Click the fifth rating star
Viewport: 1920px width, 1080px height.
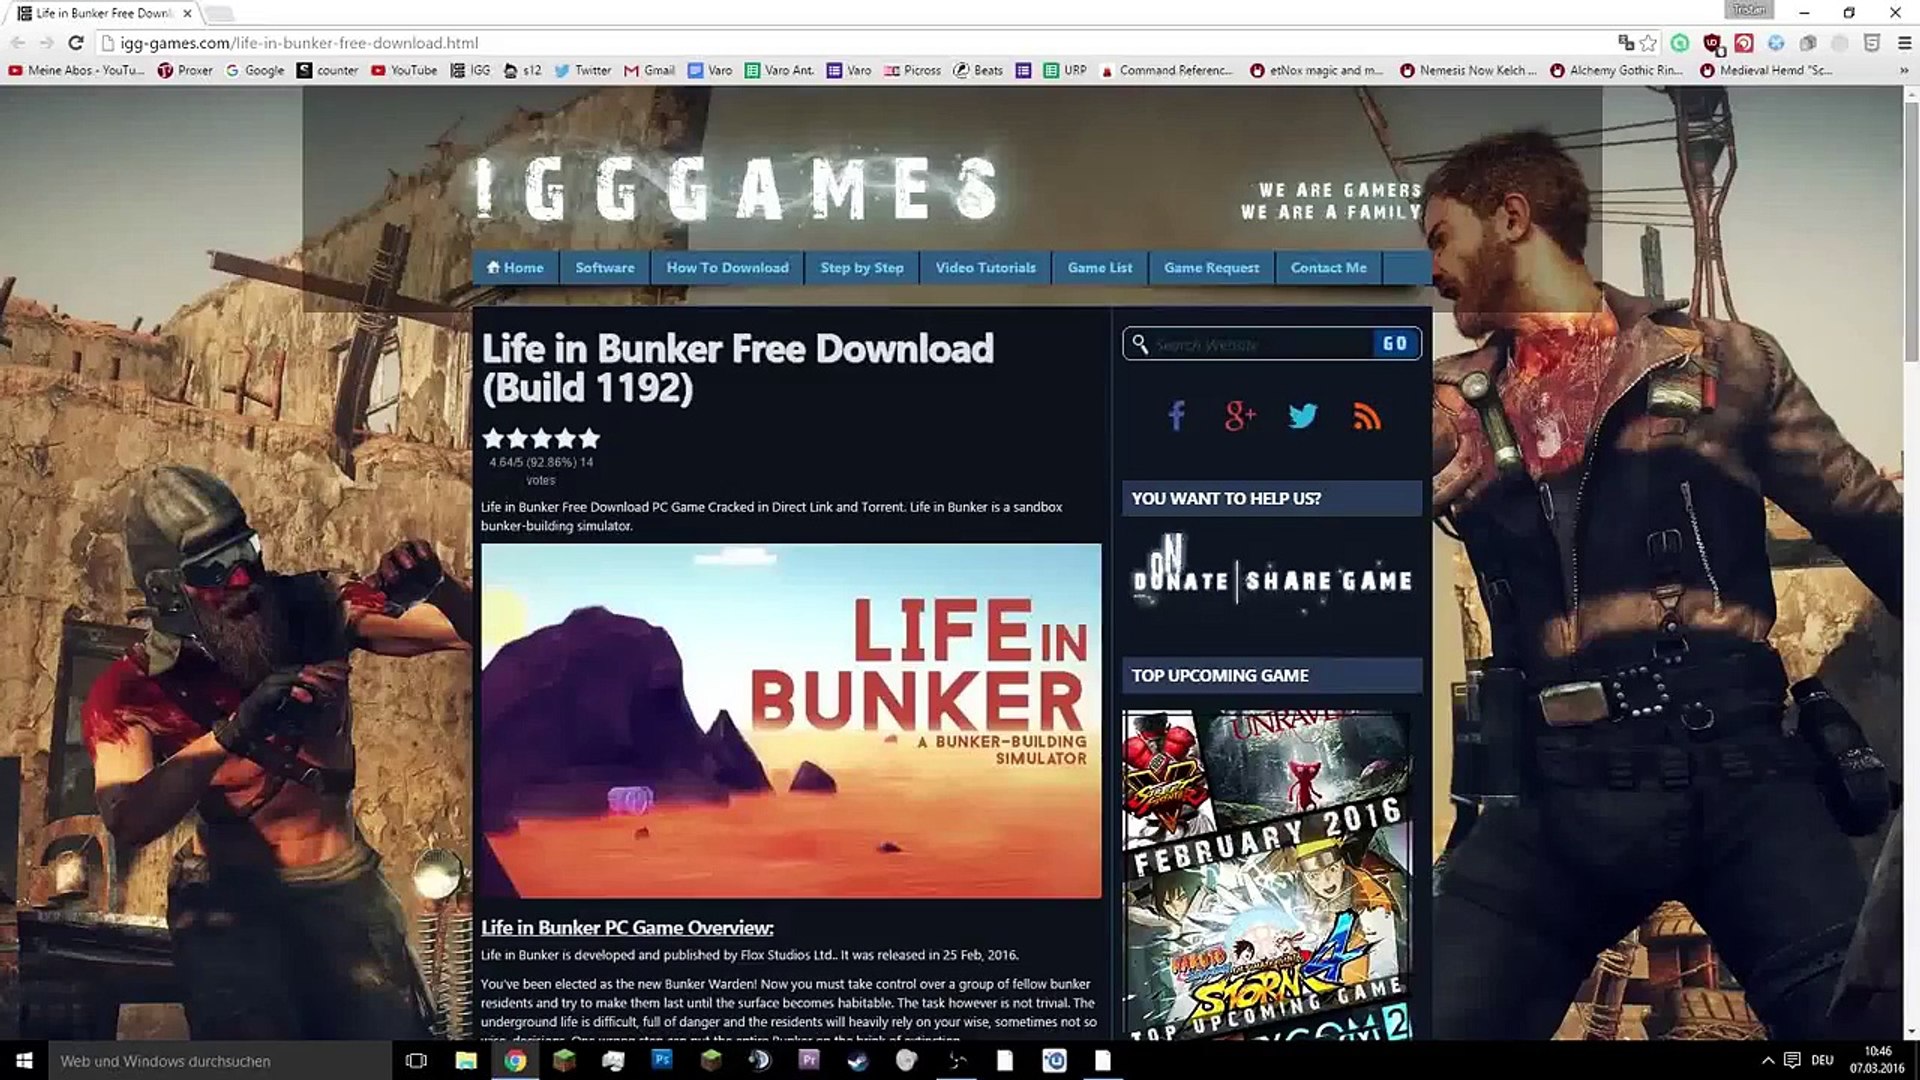pyautogui.click(x=590, y=438)
